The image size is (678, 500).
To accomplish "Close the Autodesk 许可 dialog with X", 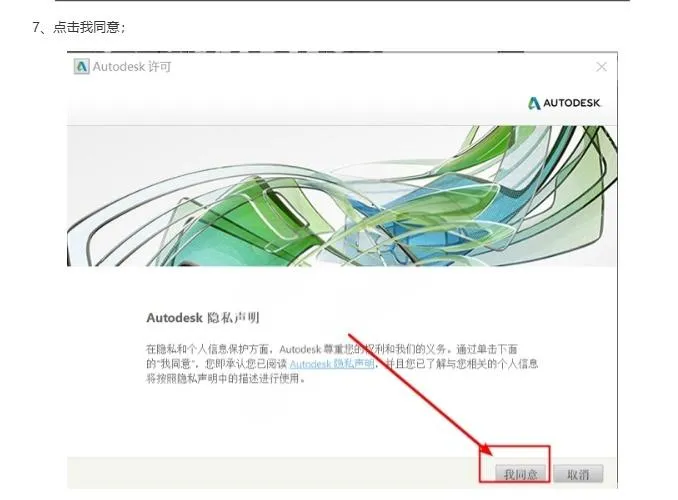I will (x=601, y=67).
